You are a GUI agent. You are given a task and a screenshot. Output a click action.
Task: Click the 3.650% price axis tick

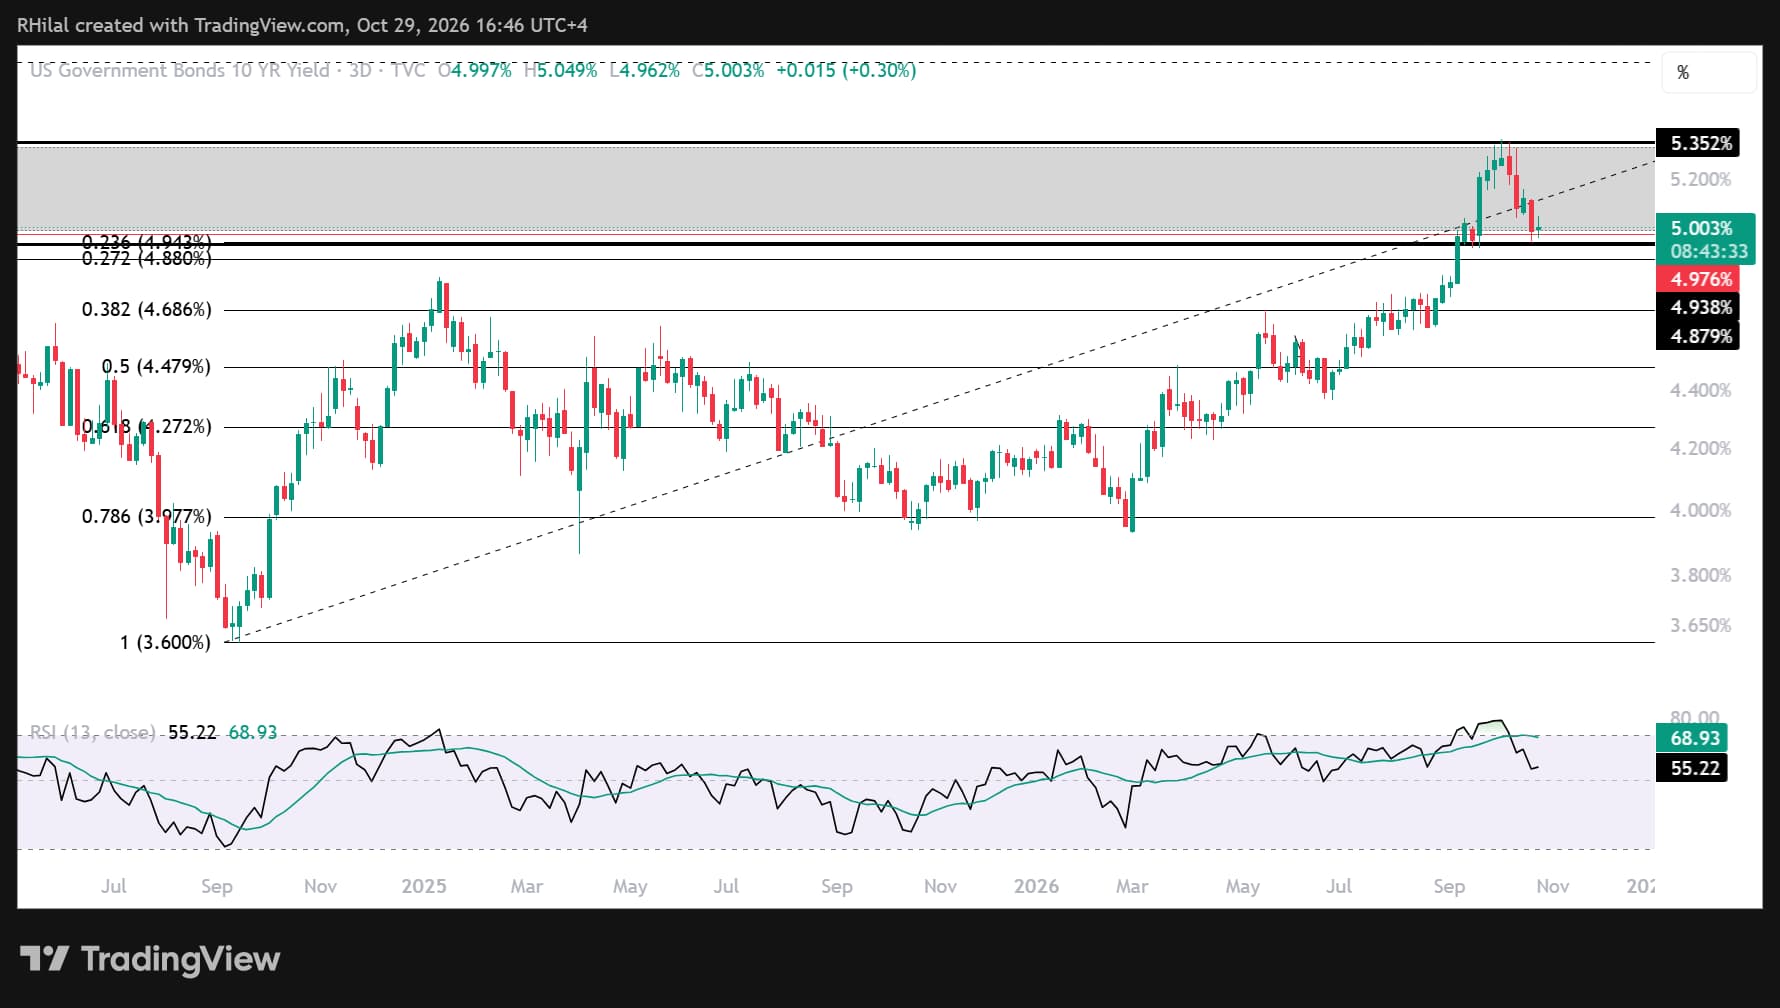click(x=1700, y=625)
